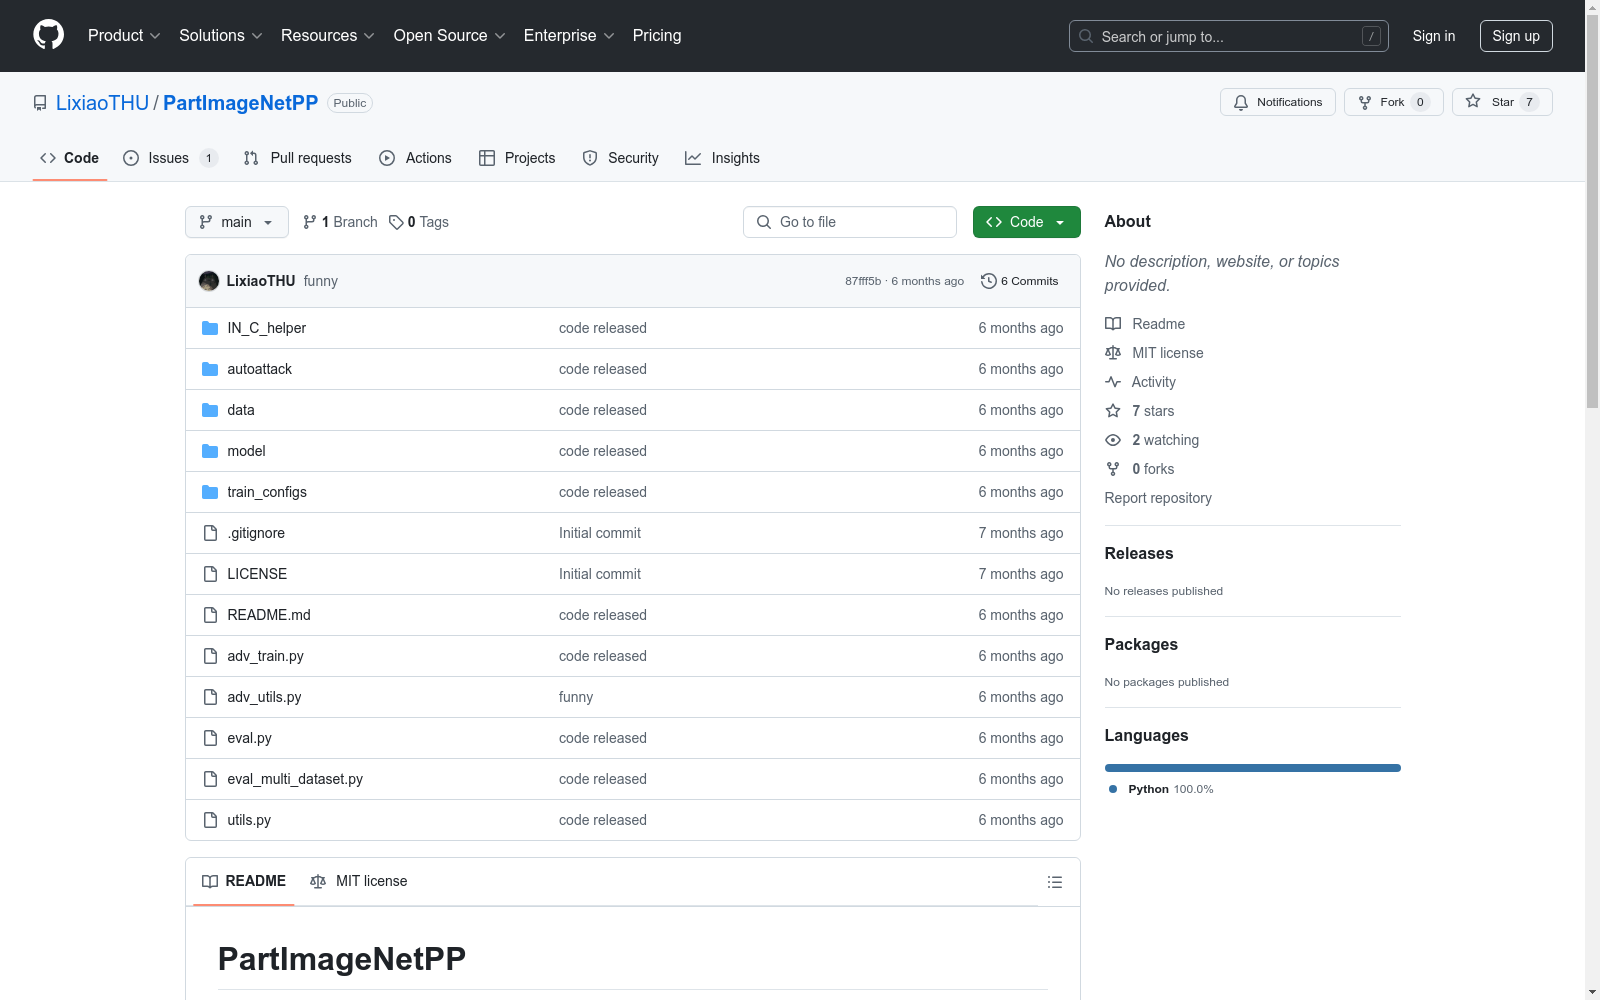This screenshot has height=1000, width=1600.
Task: Click the Sign in link
Action: [x=1434, y=36]
